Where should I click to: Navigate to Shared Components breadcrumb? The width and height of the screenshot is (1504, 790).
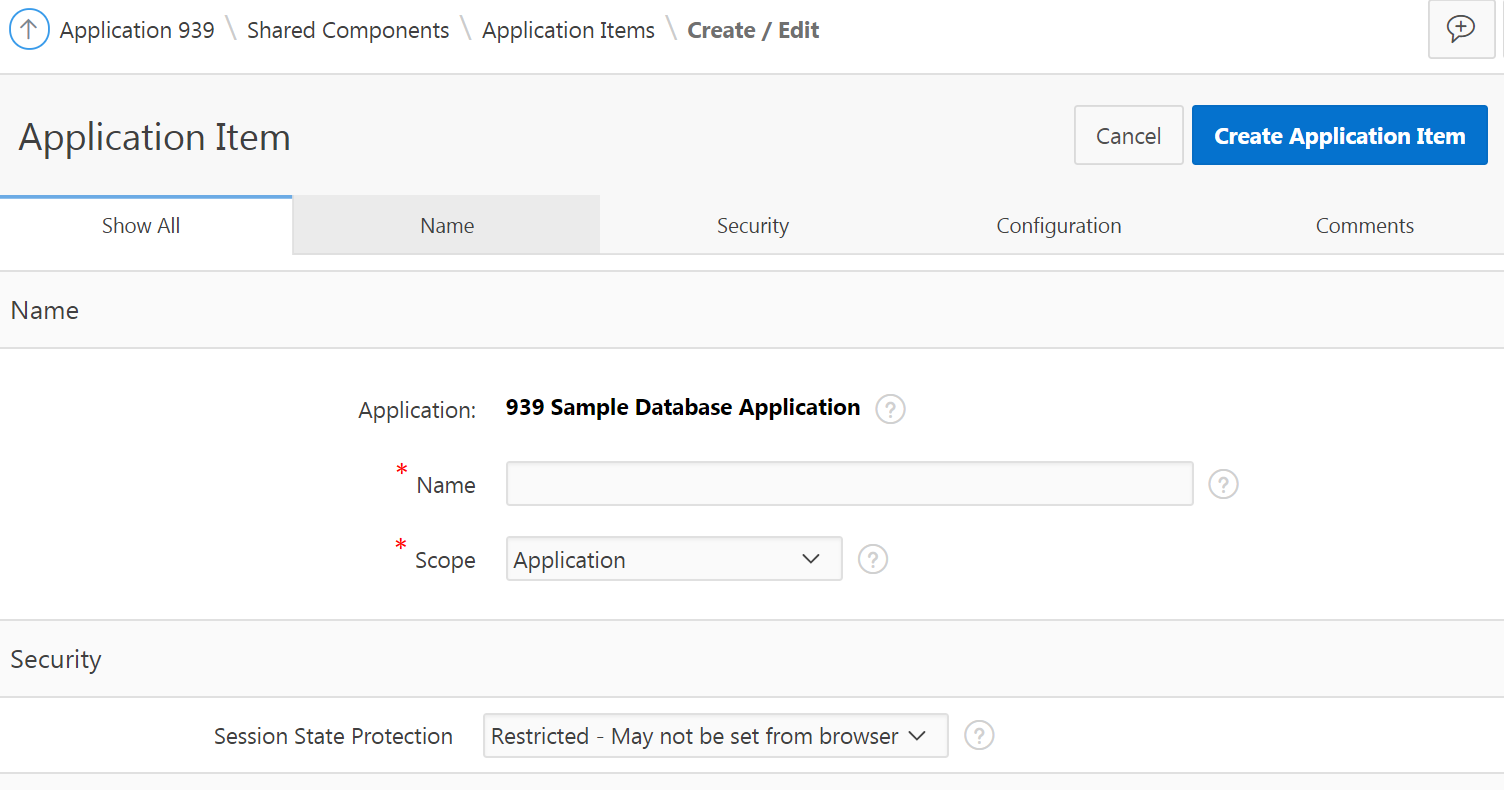pos(348,30)
